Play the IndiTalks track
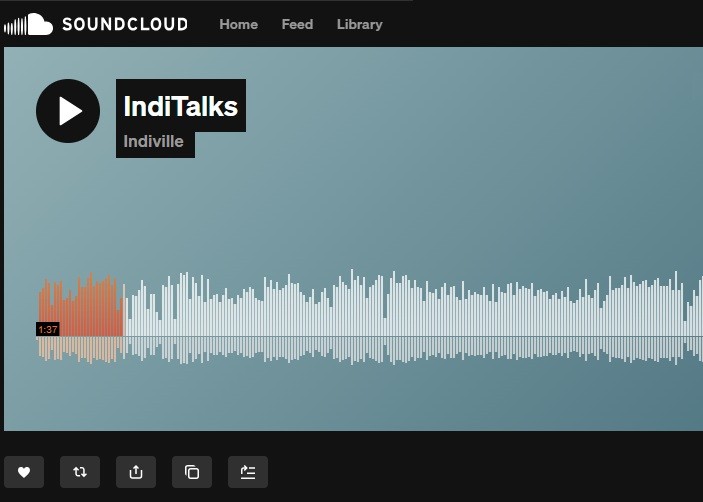The image size is (703, 502). (68, 111)
